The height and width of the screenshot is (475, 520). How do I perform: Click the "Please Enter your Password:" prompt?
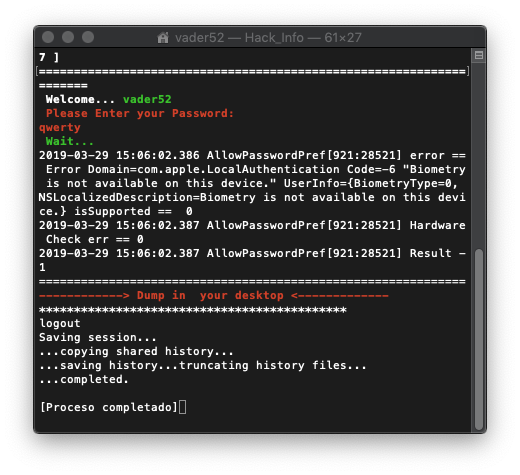140,113
